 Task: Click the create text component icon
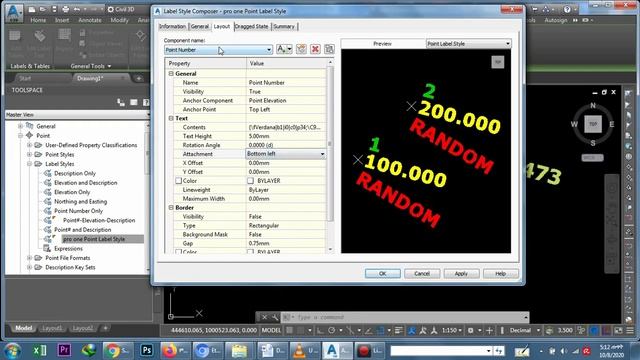[284, 49]
